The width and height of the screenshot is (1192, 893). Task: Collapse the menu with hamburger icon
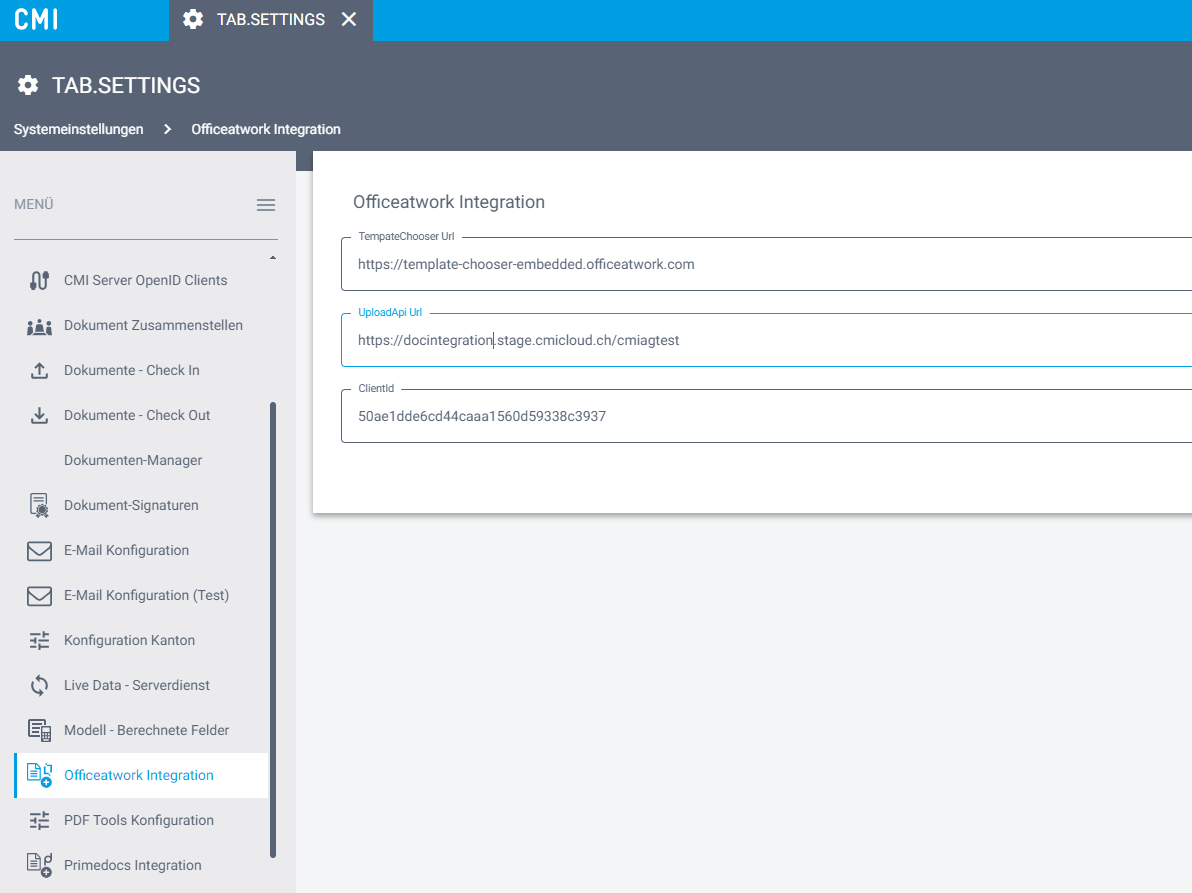coord(266,205)
